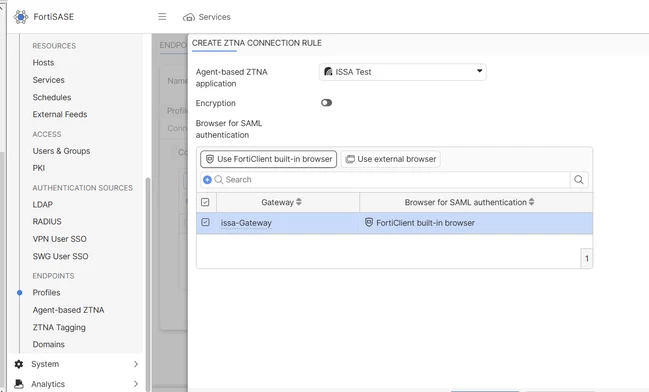Click the ISSA Test application icon
This screenshot has width=649, height=392.
[x=328, y=72]
